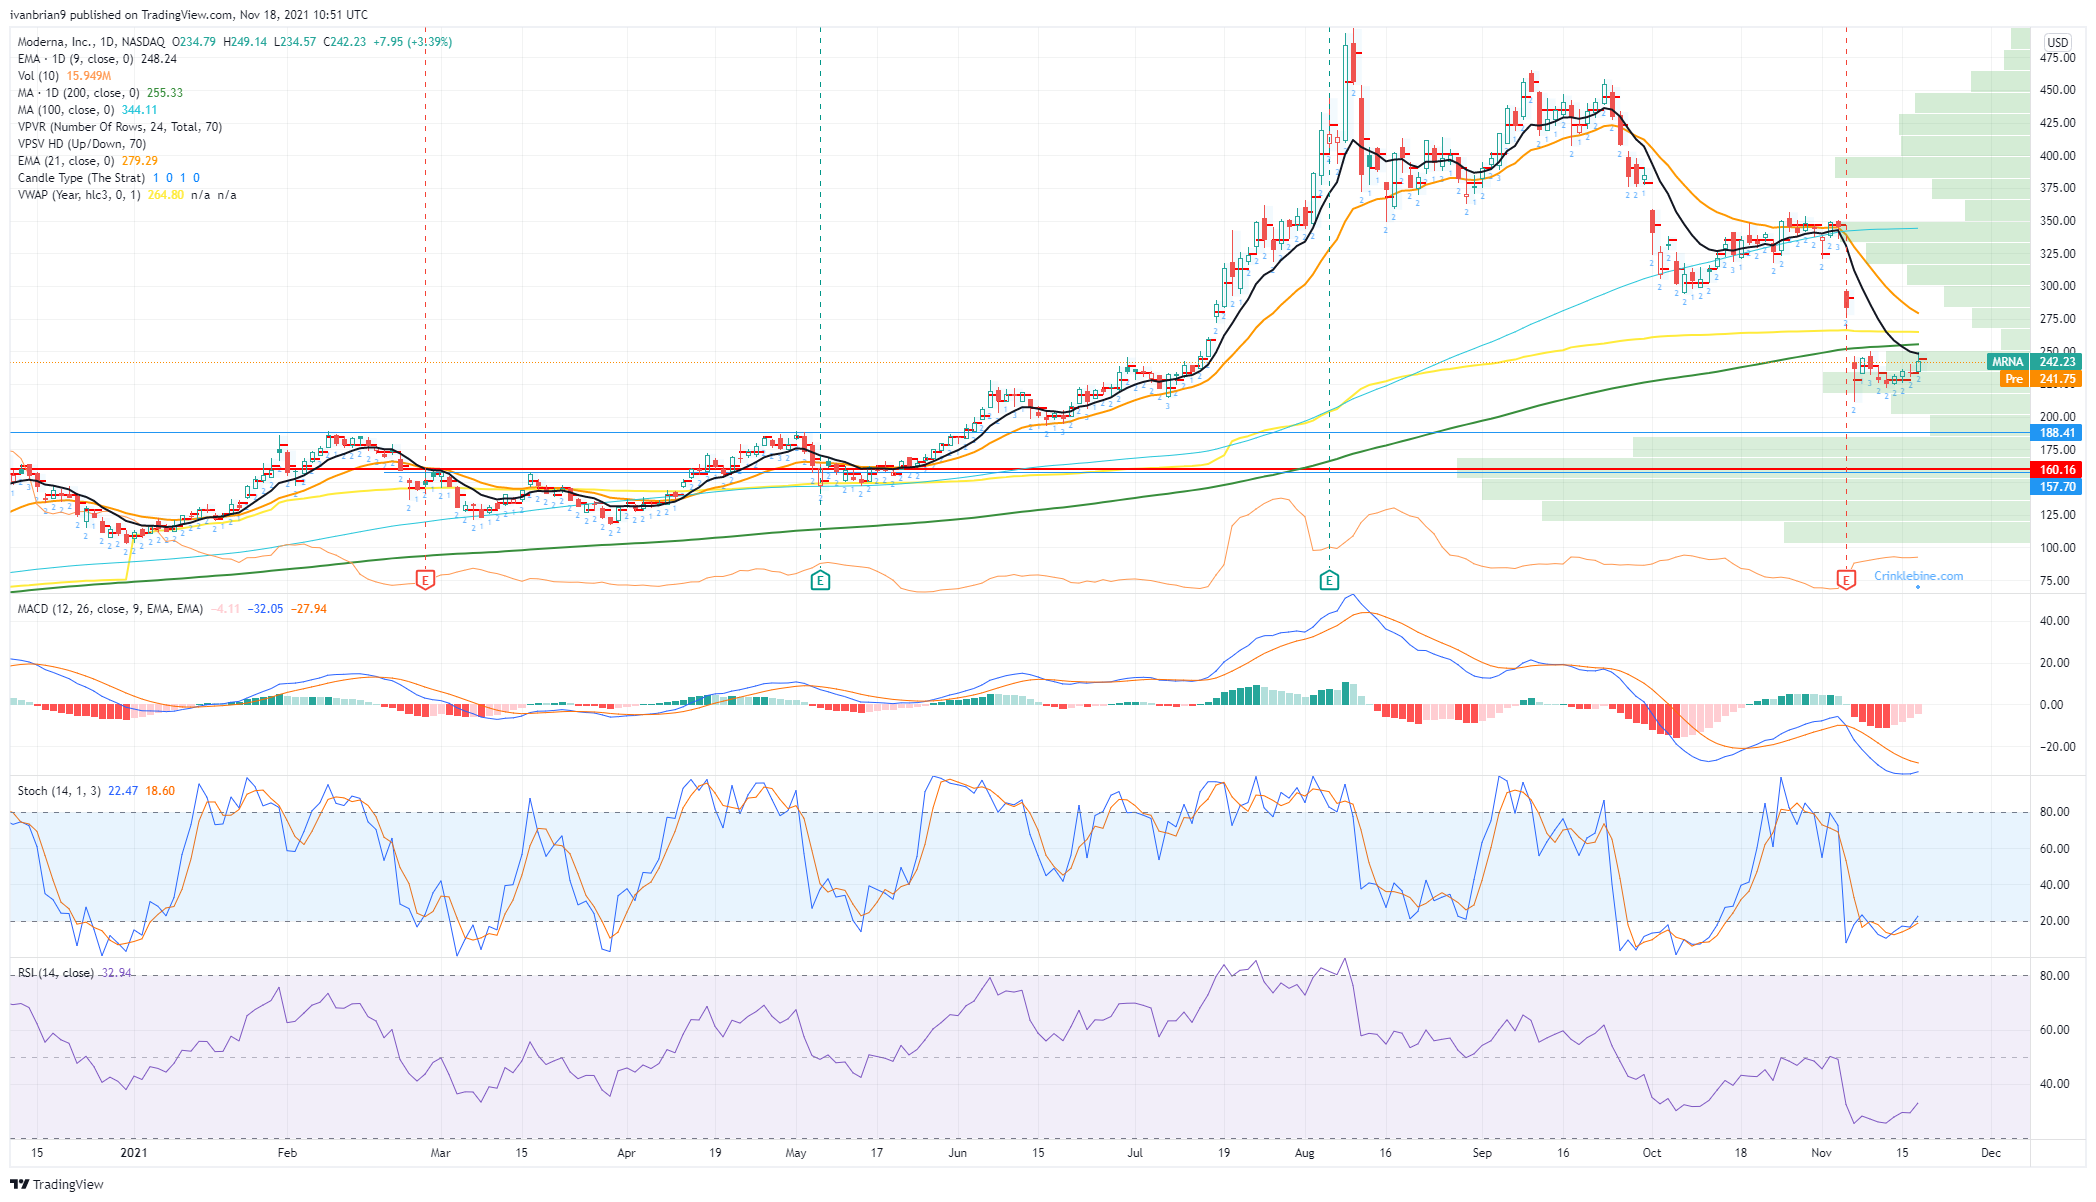Click the 300.00 price axis label
The image size is (2096, 1202).
[2058, 286]
